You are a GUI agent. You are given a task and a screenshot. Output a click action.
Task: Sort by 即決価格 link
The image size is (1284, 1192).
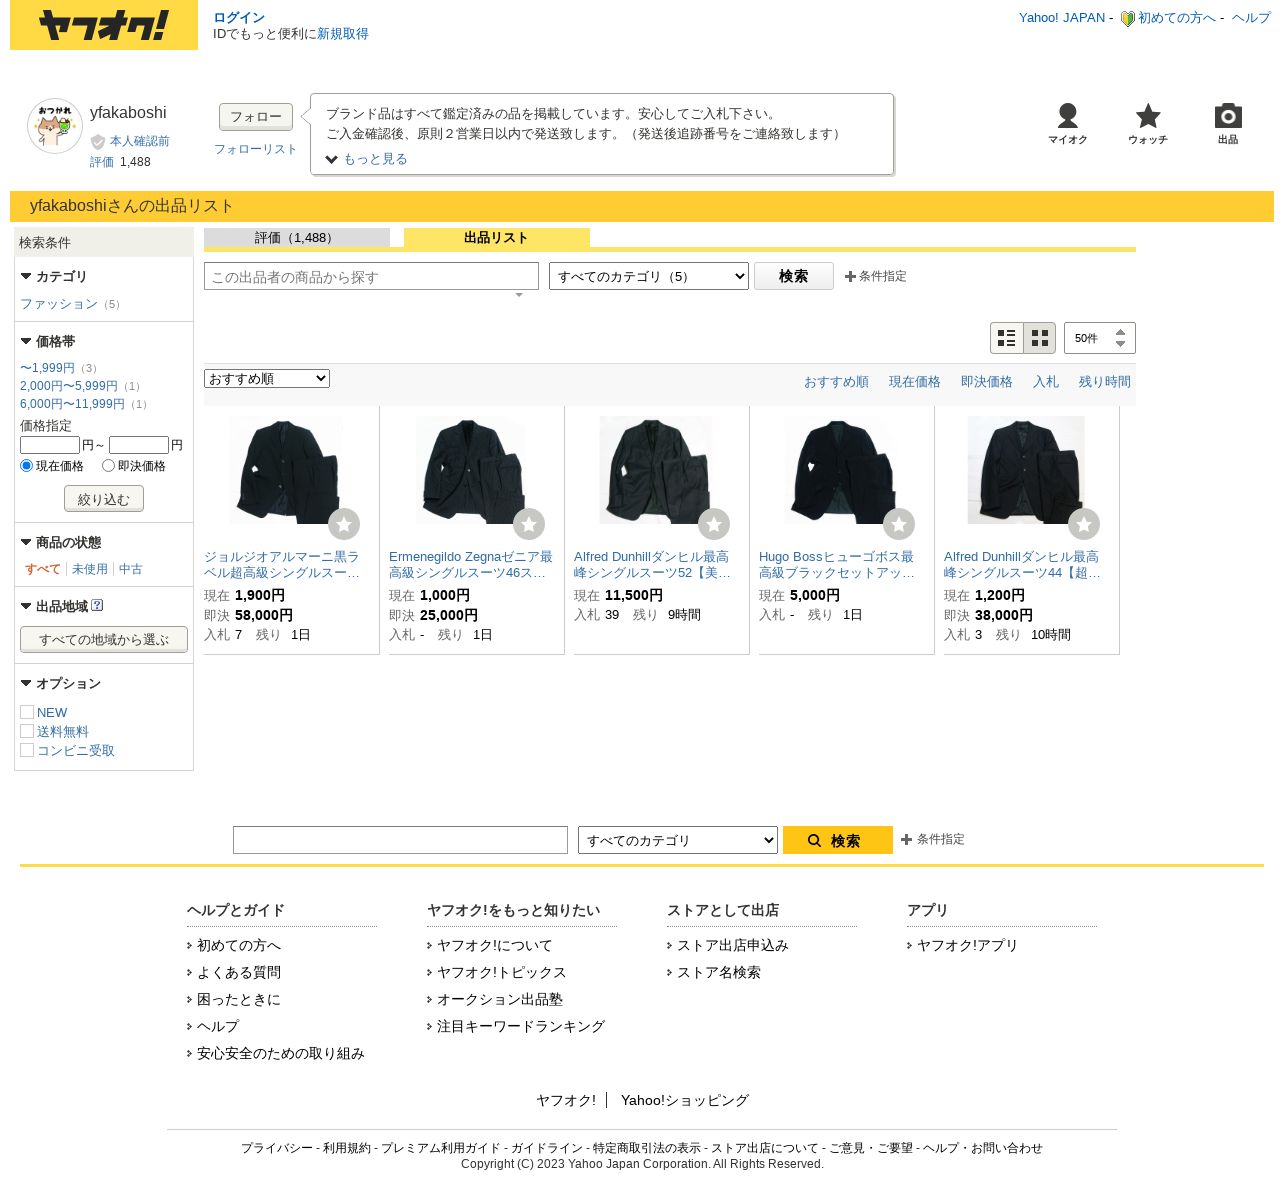coord(987,382)
